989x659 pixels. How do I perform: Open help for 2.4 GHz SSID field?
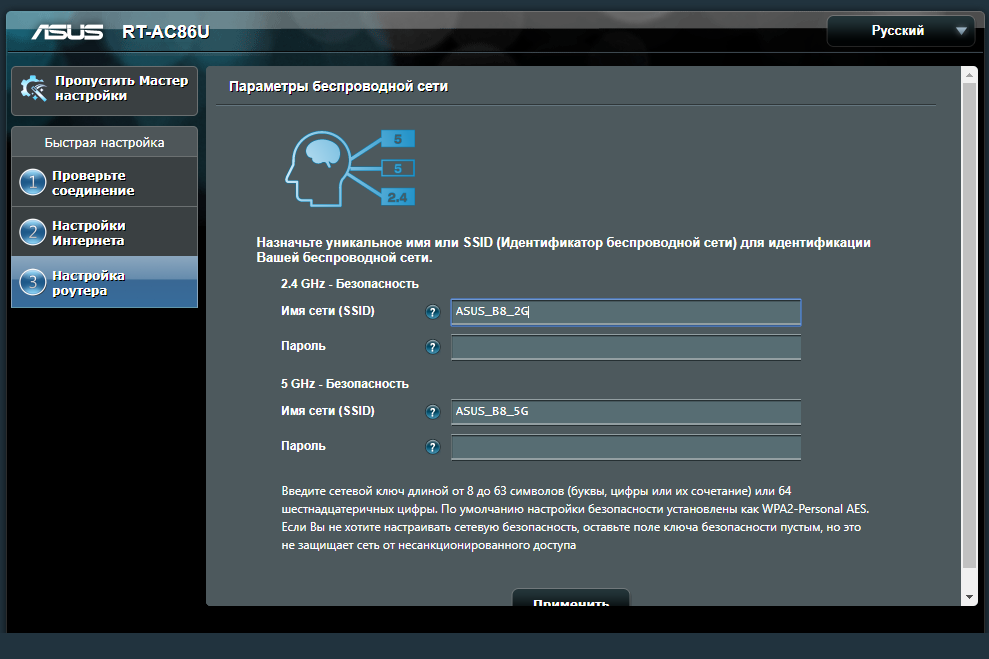coord(432,312)
